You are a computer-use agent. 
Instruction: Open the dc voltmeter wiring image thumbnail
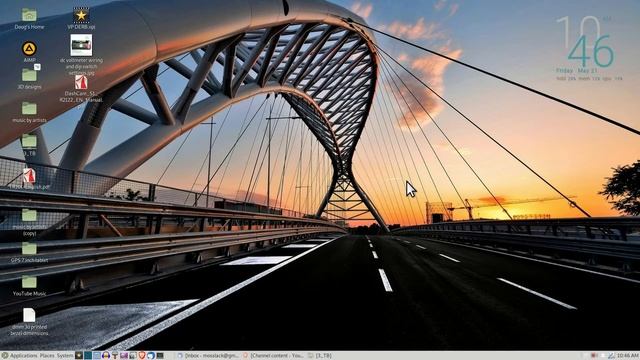(x=81, y=45)
